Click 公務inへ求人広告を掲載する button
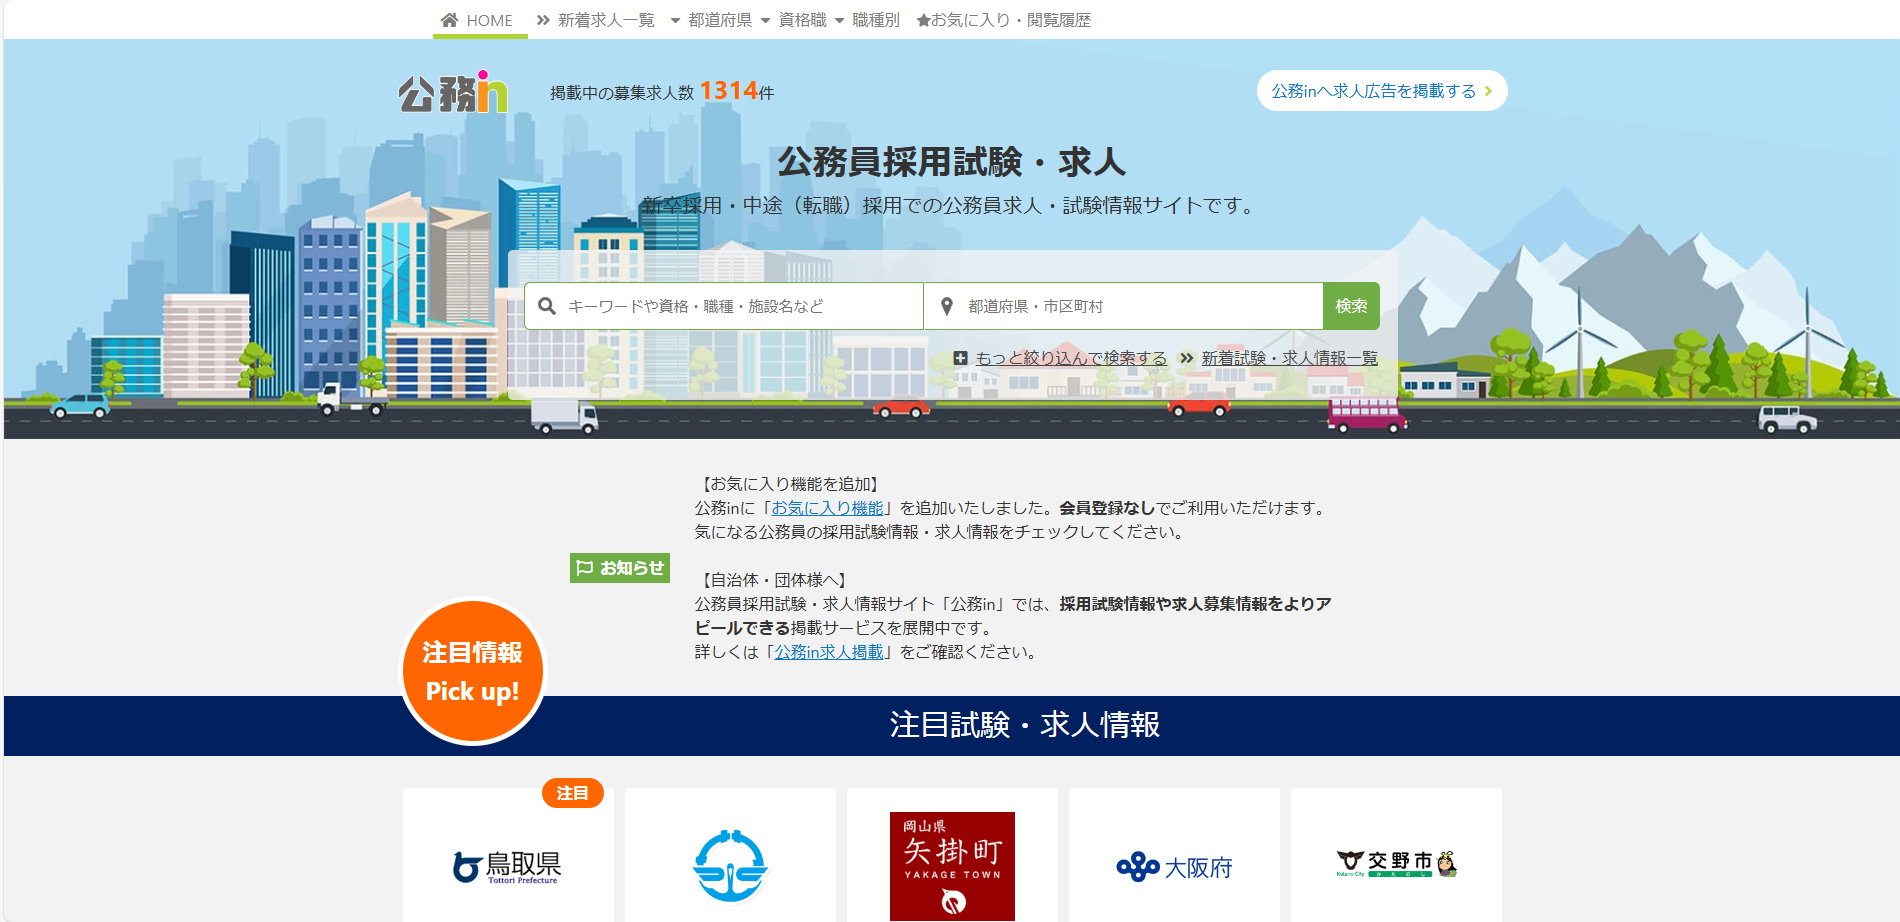This screenshot has height=922, width=1900. (x=1381, y=91)
